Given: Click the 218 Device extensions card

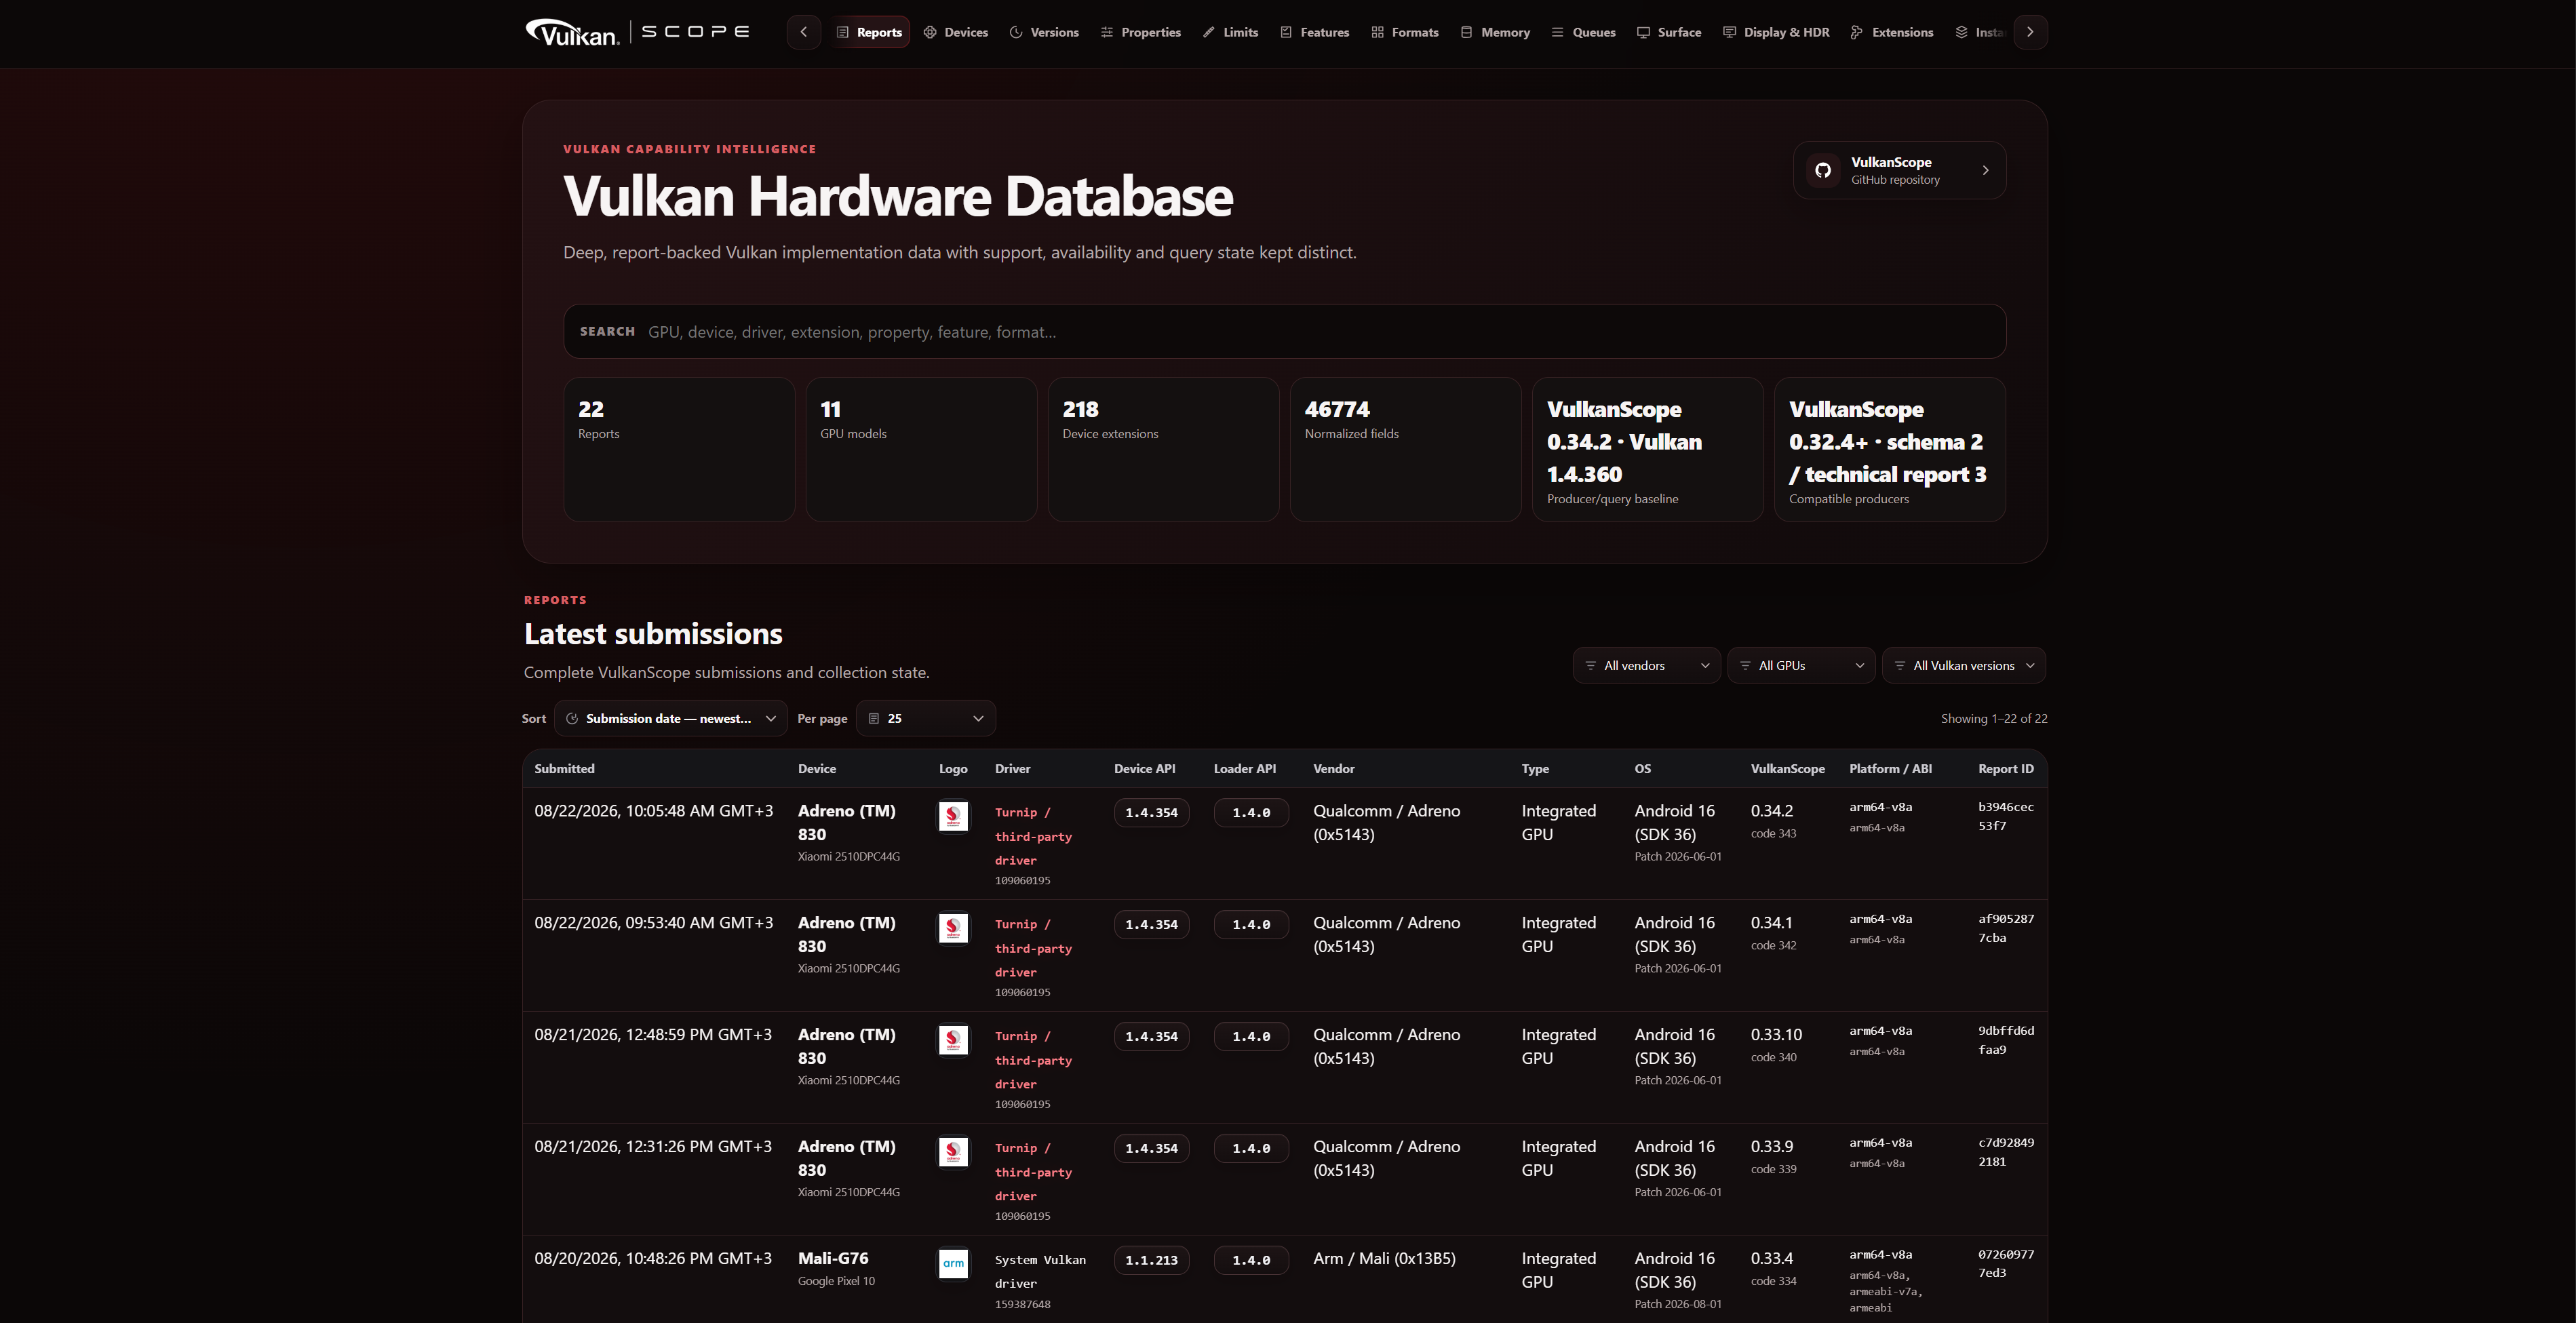Looking at the screenshot, I should point(1163,449).
